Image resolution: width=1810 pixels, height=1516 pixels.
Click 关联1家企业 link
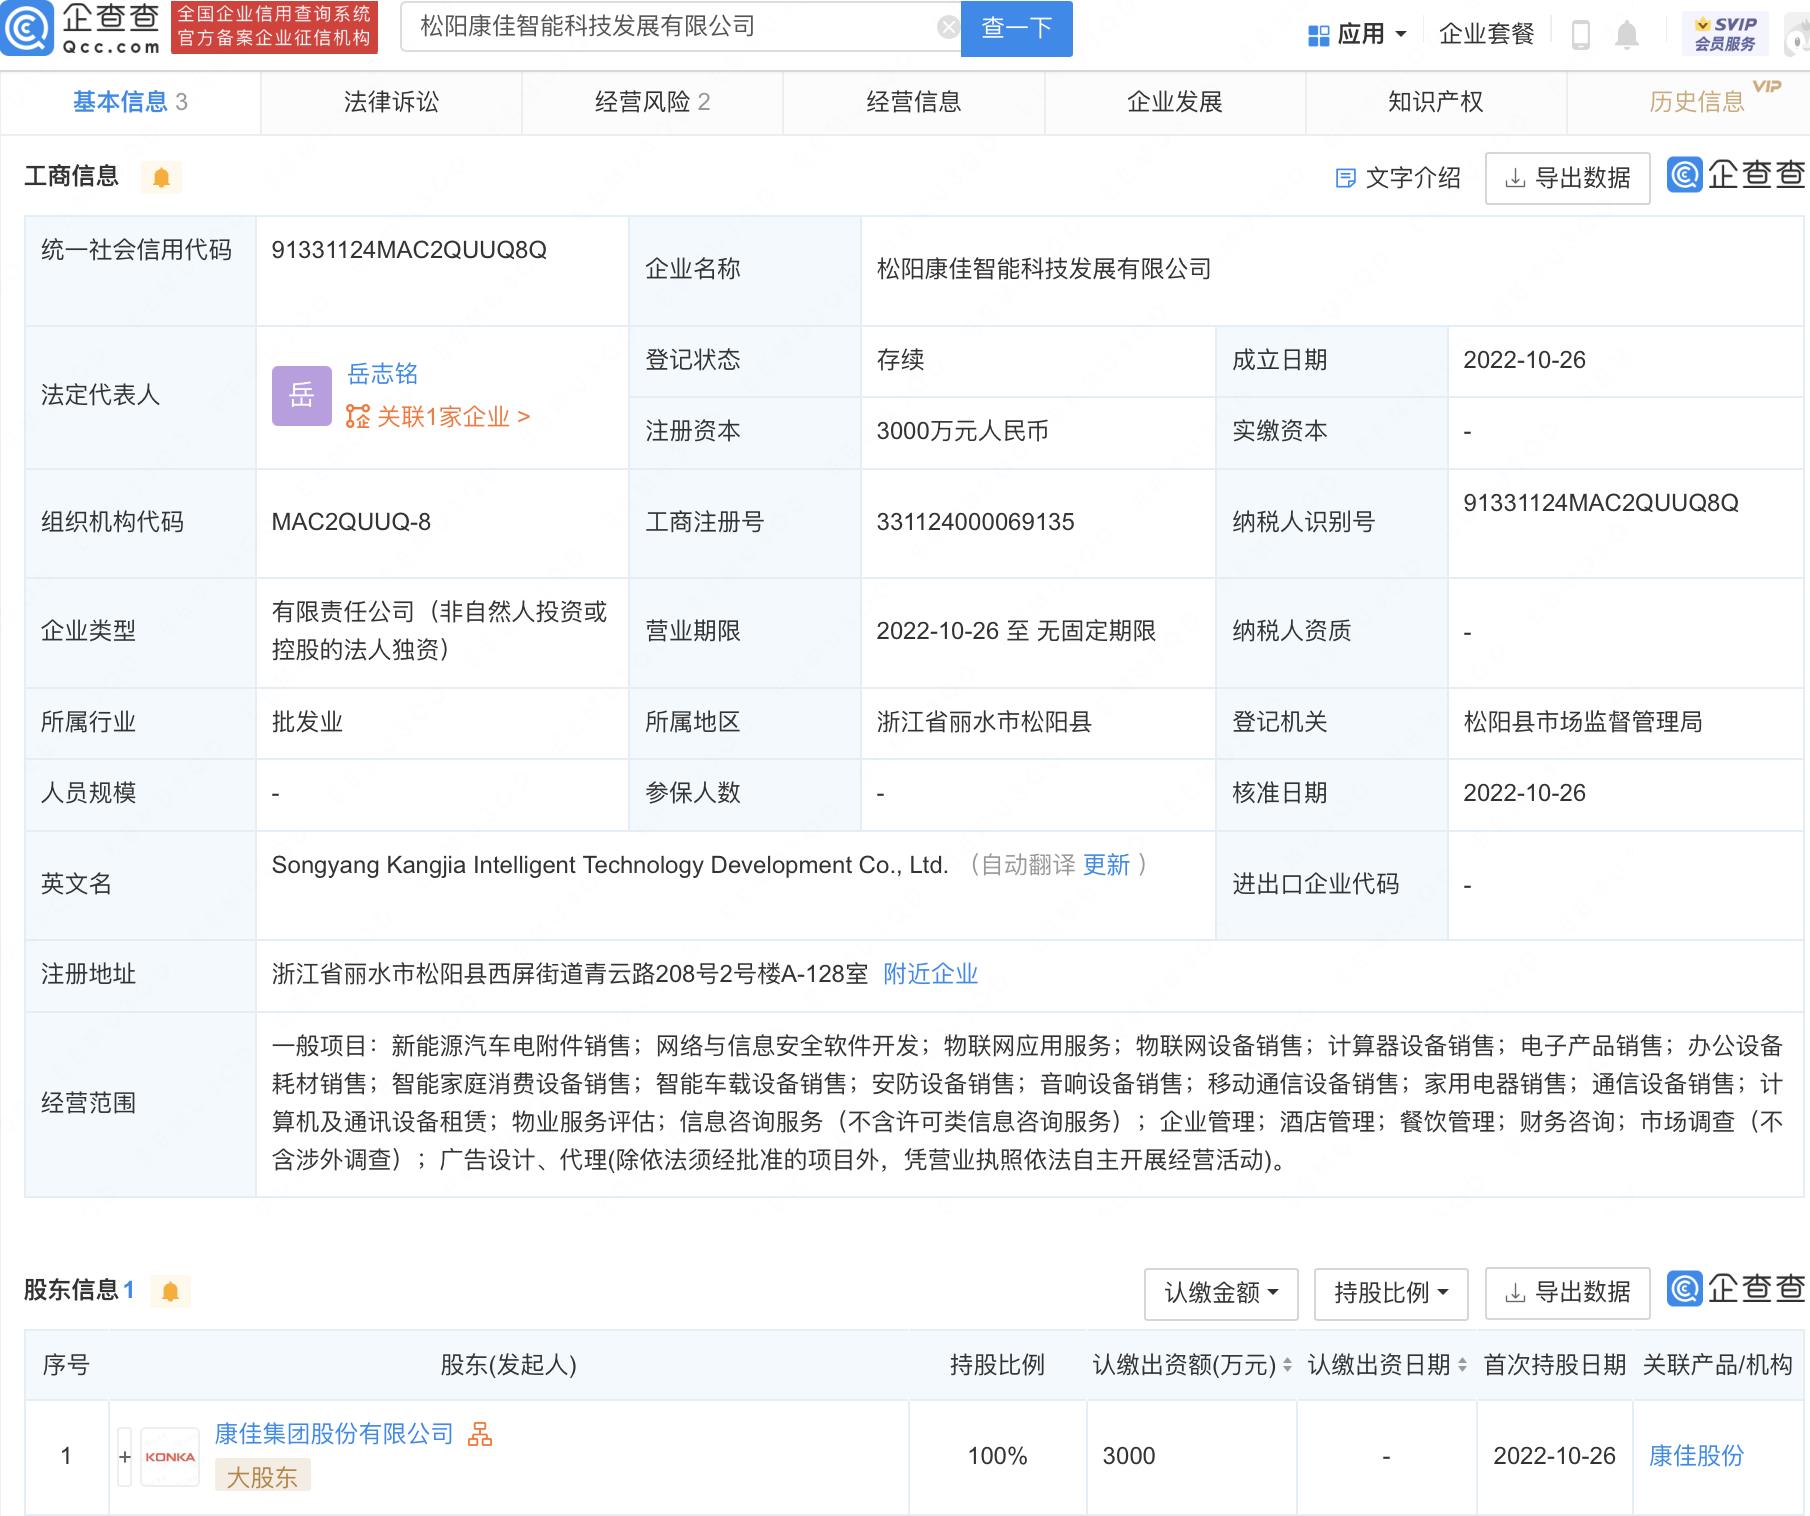[x=438, y=417]
